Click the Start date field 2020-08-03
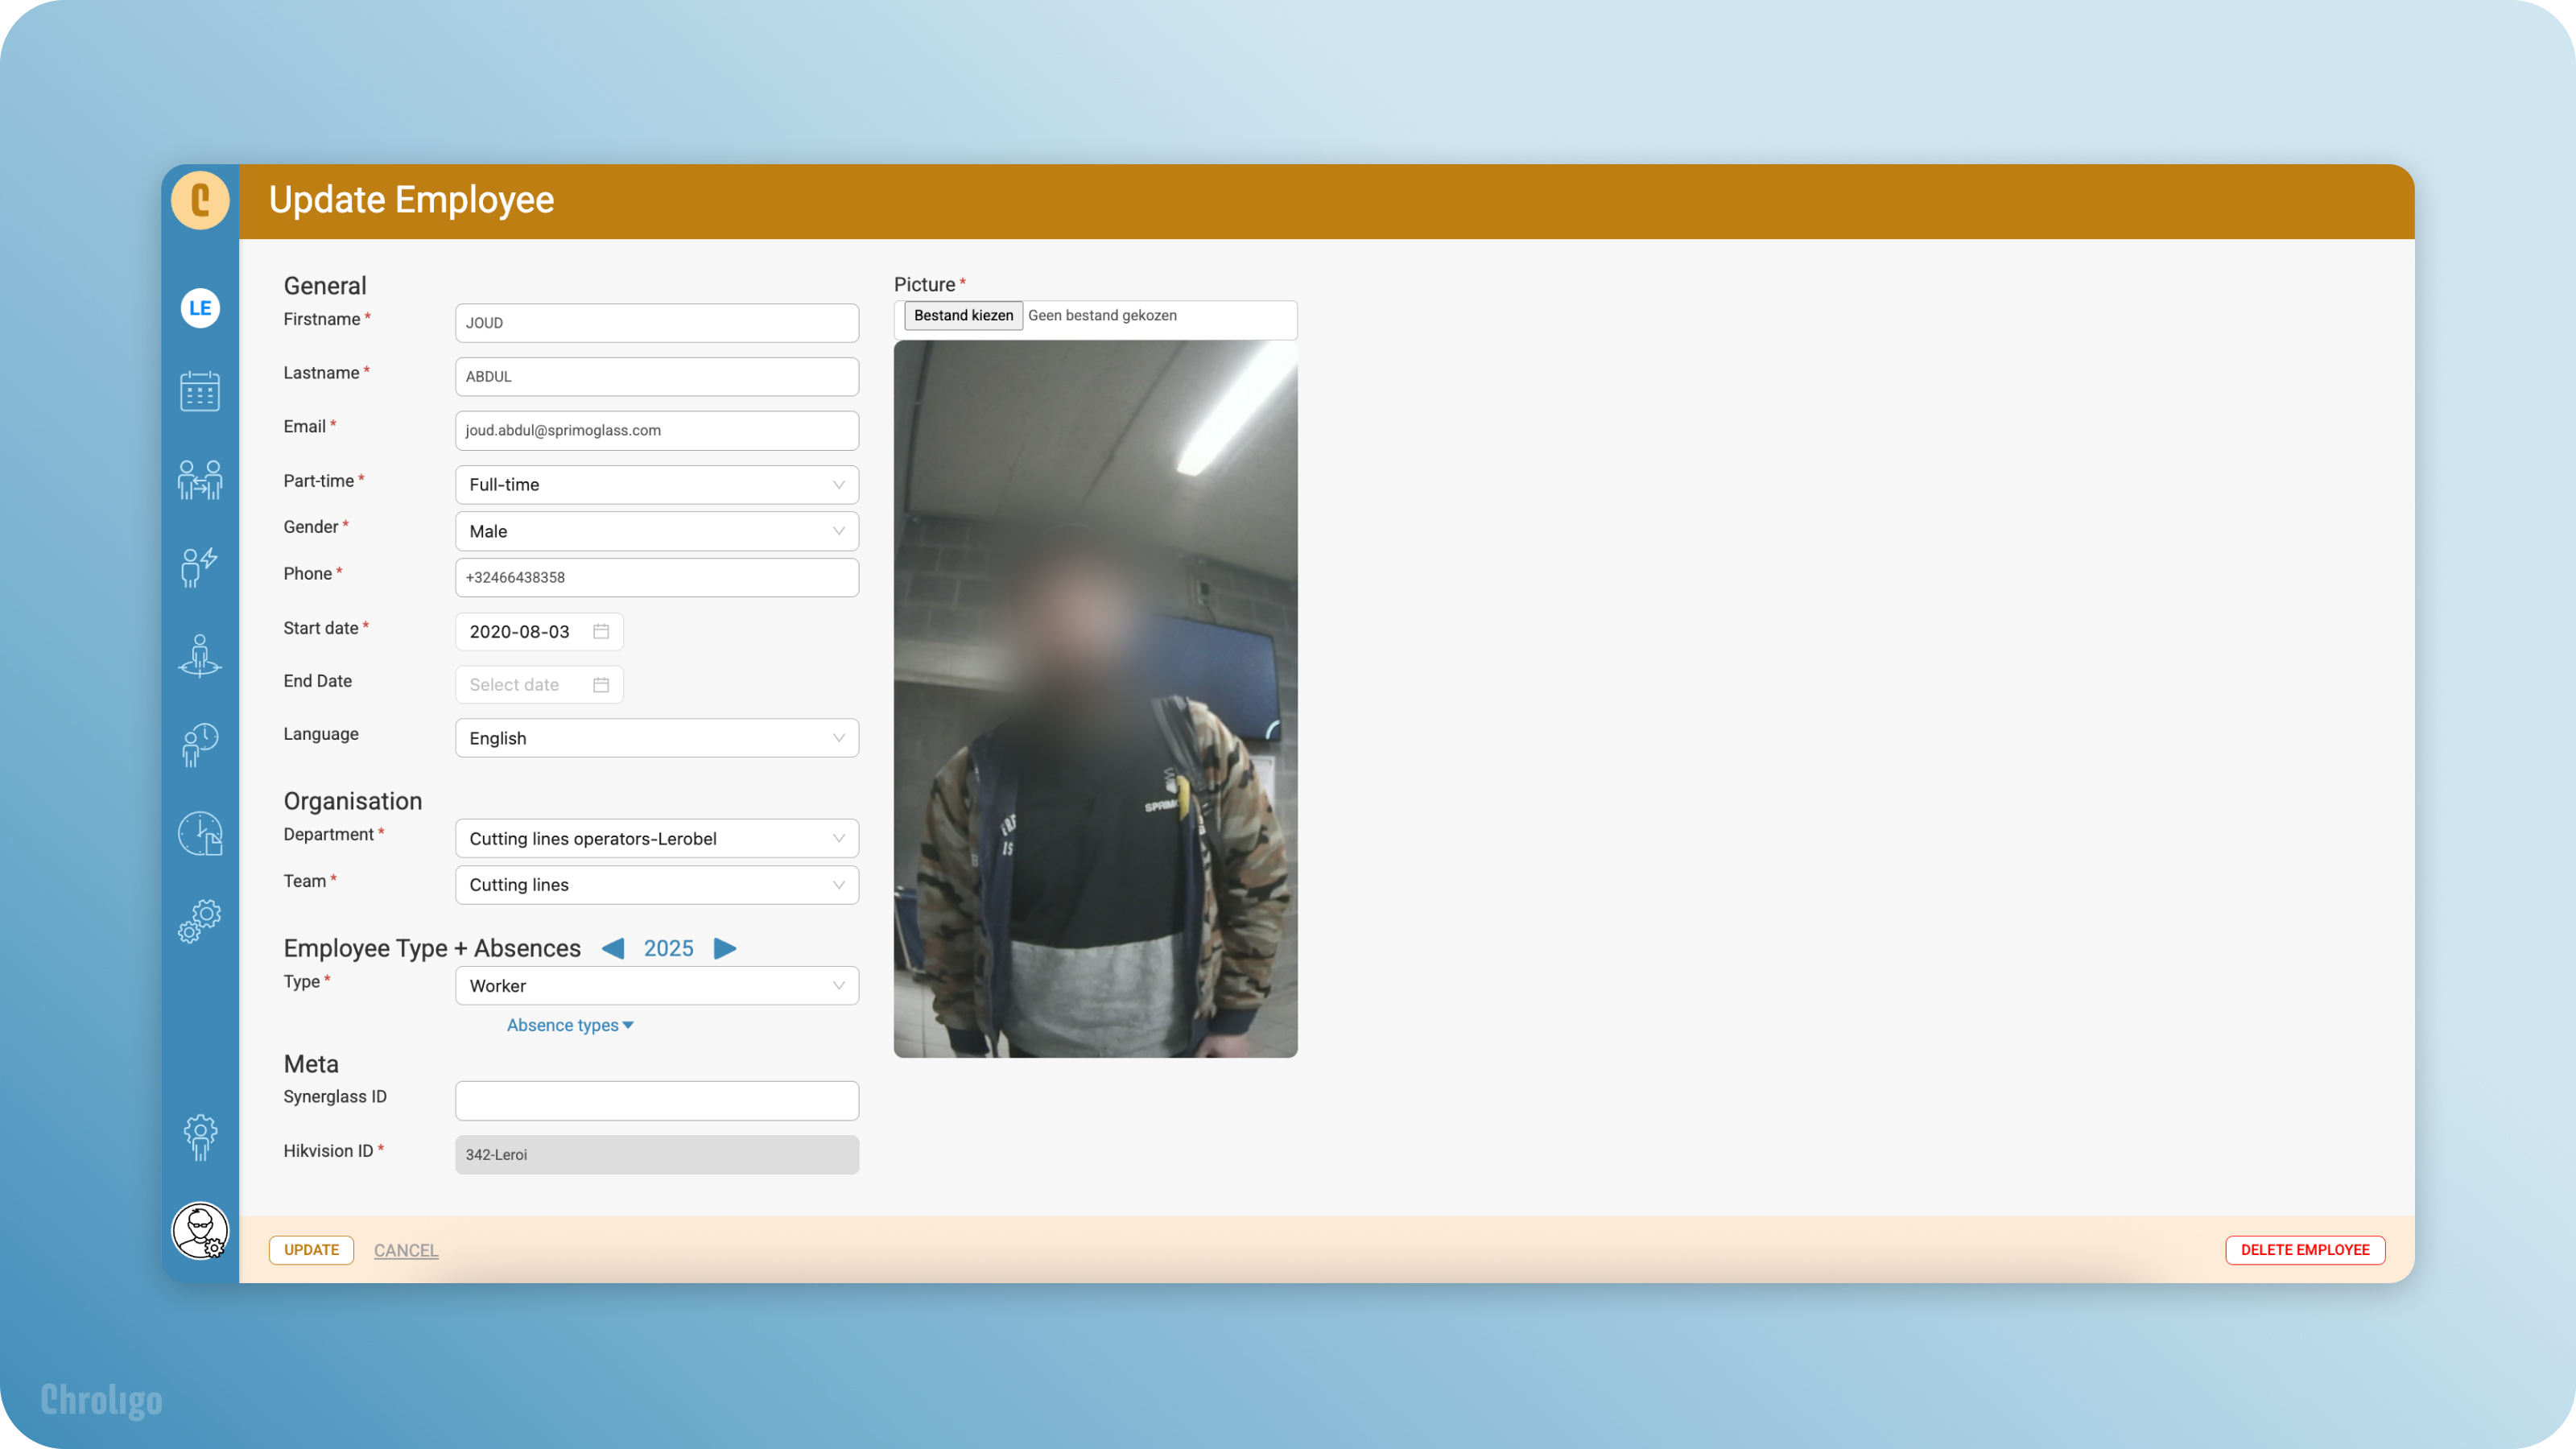 coord(539,631)
